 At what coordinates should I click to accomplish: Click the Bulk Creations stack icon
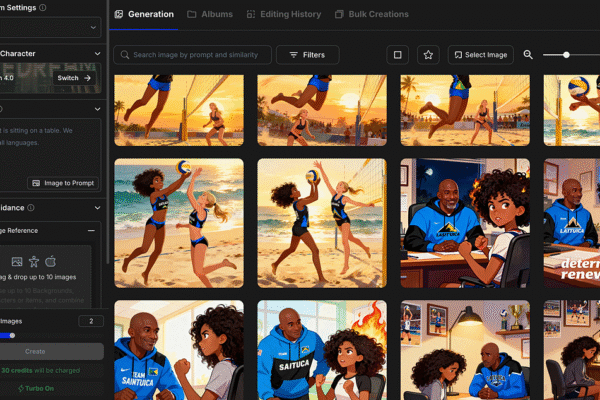[340, 15]
